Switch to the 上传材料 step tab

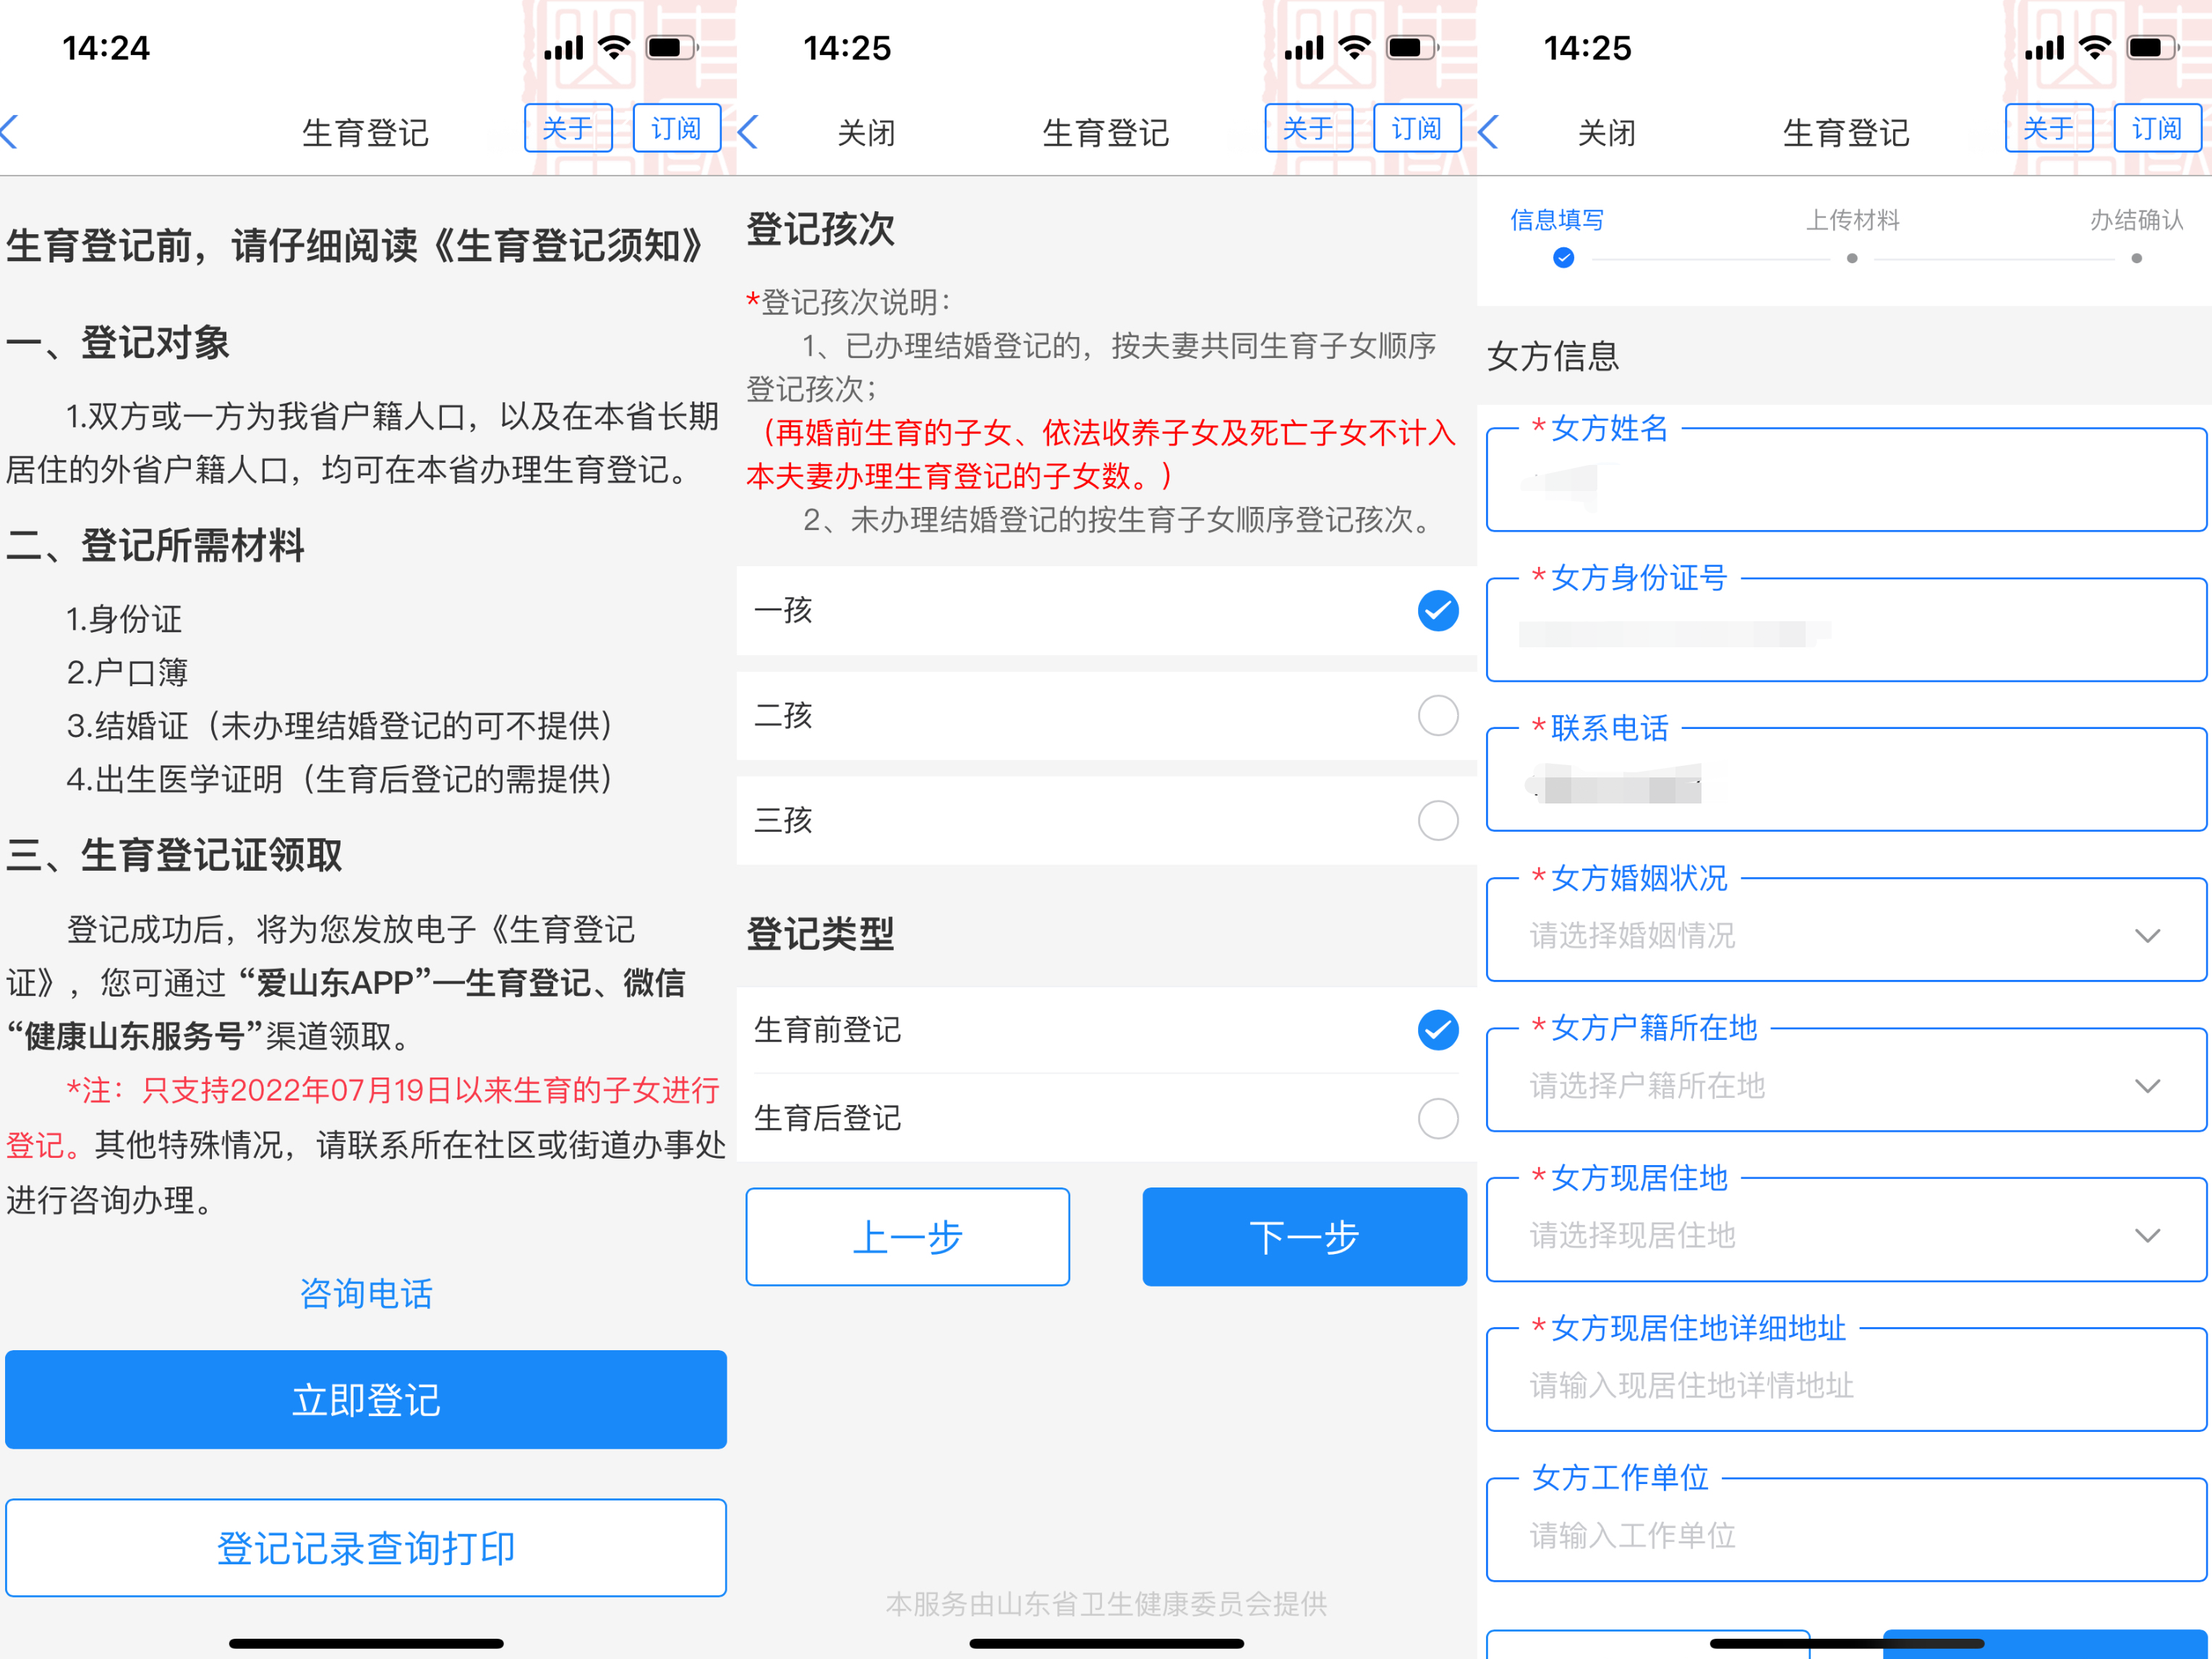1852,221
